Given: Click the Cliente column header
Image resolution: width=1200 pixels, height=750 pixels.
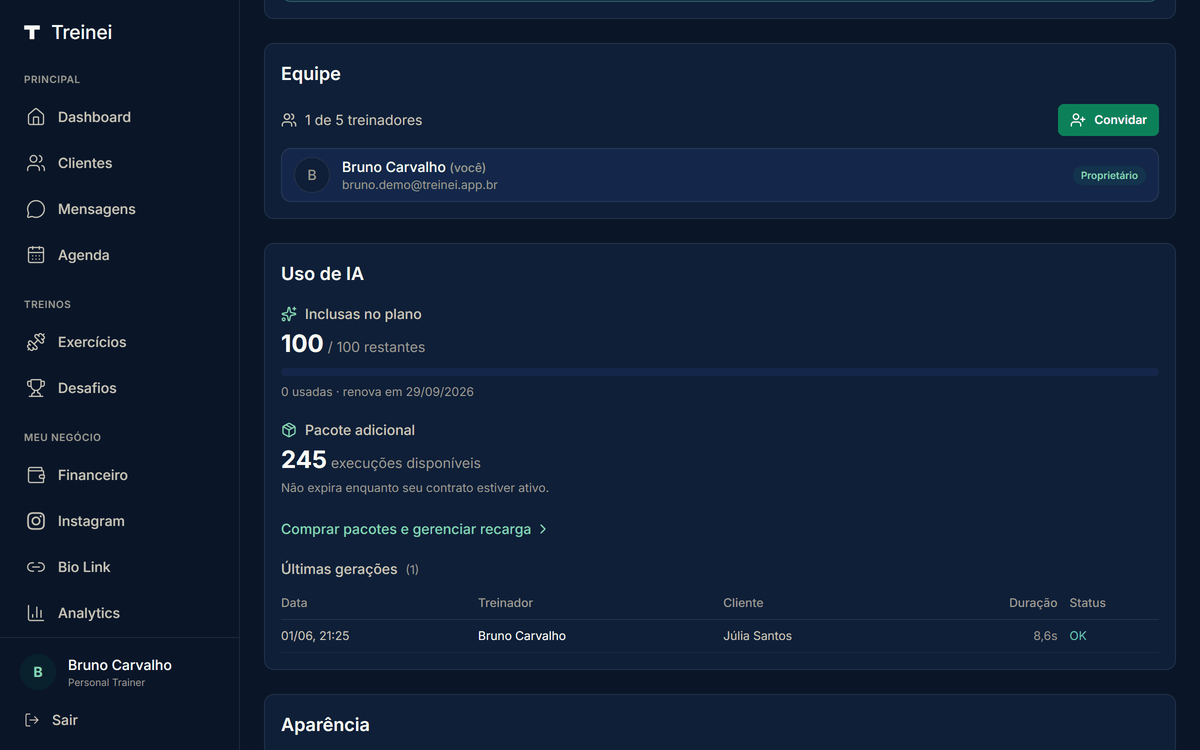Looking at the screenshot, I should click(x=743, y=603).
